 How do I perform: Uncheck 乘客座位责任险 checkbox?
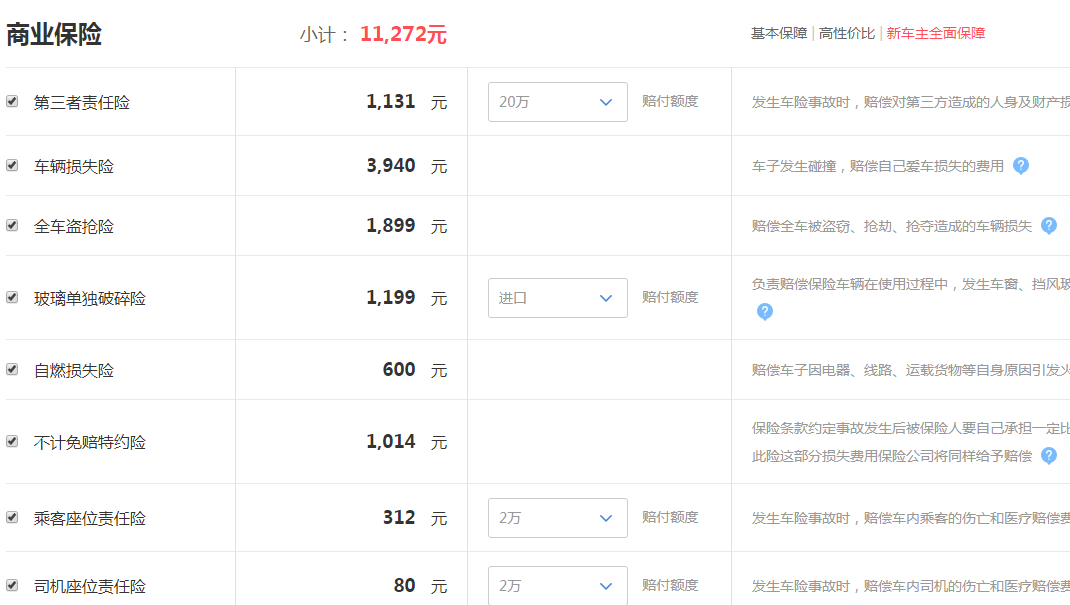12,518
